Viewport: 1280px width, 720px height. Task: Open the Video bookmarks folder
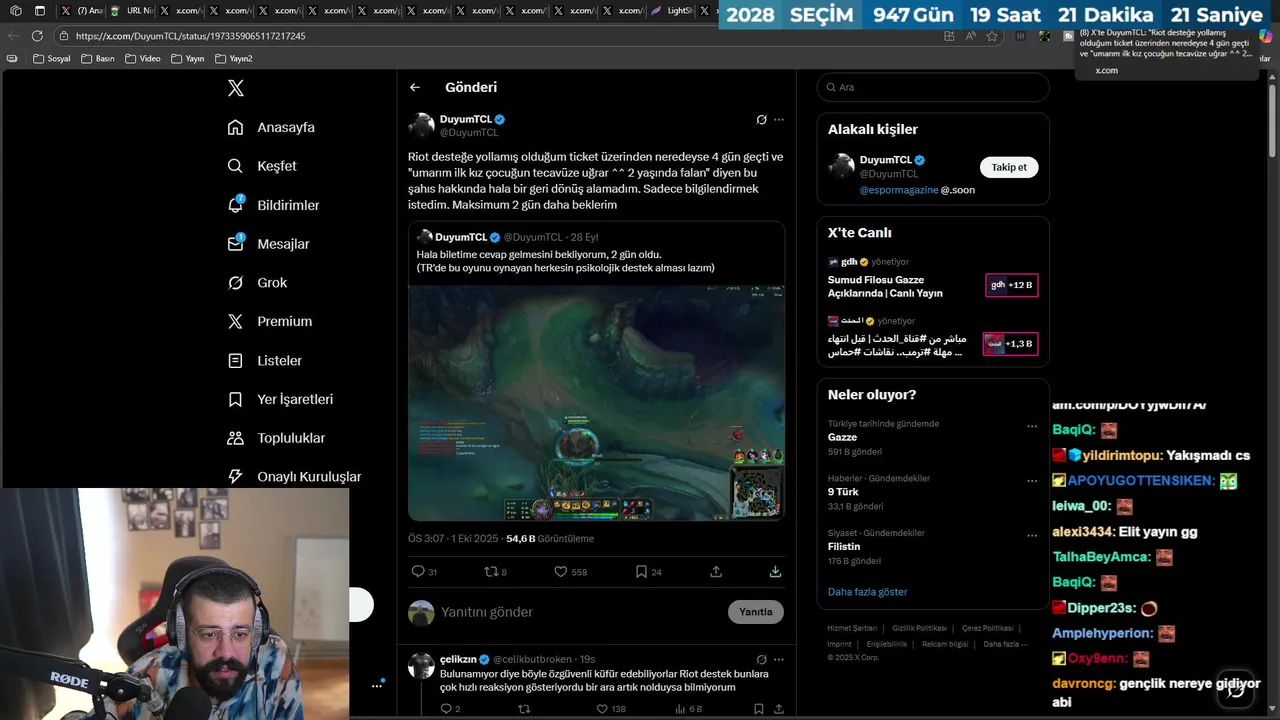pos(143,59)
